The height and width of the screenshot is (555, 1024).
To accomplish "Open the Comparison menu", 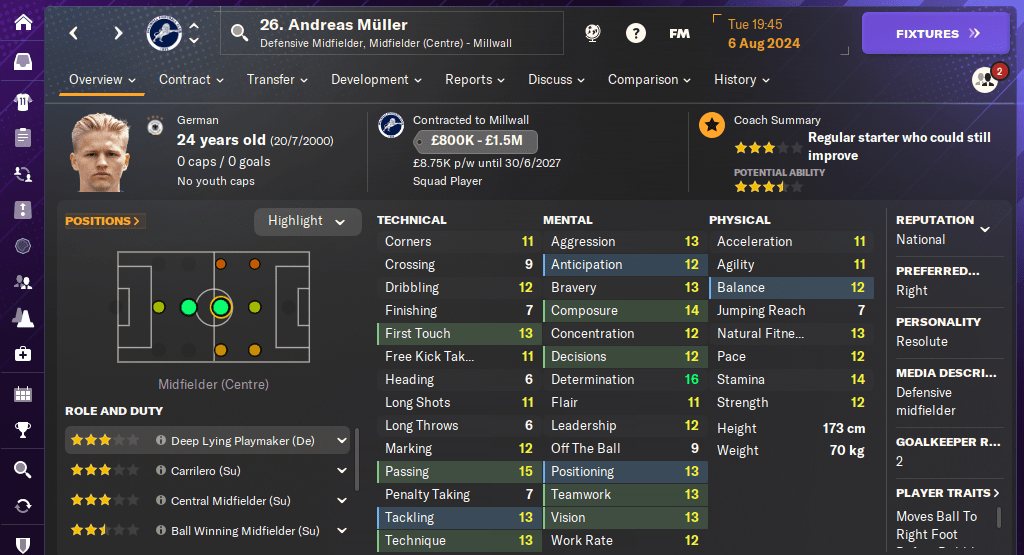I will point(649,80).
